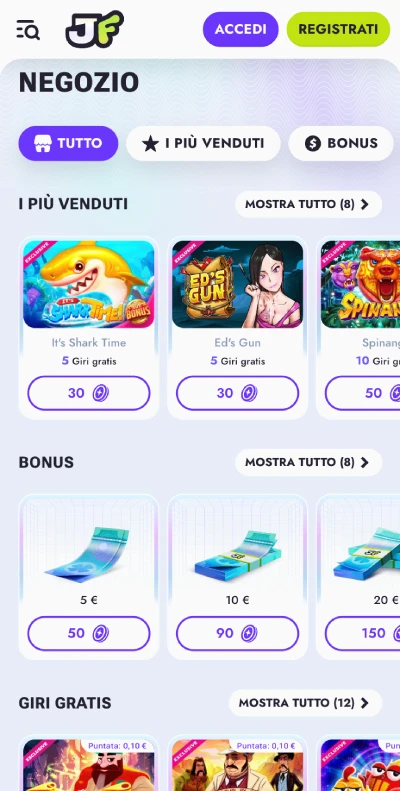The width and height of the screenshot is (400, 791).
Task: Select the 5 € banknote image
Action: [89, 551]
